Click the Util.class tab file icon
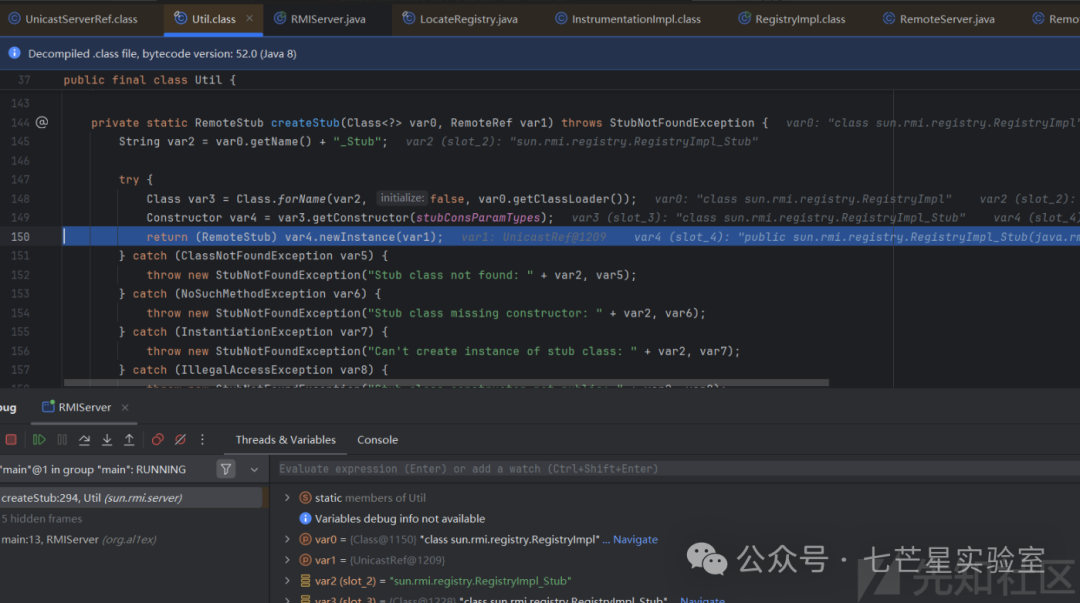This screenshot has height=603, width=1080. [x=180, y=19]
